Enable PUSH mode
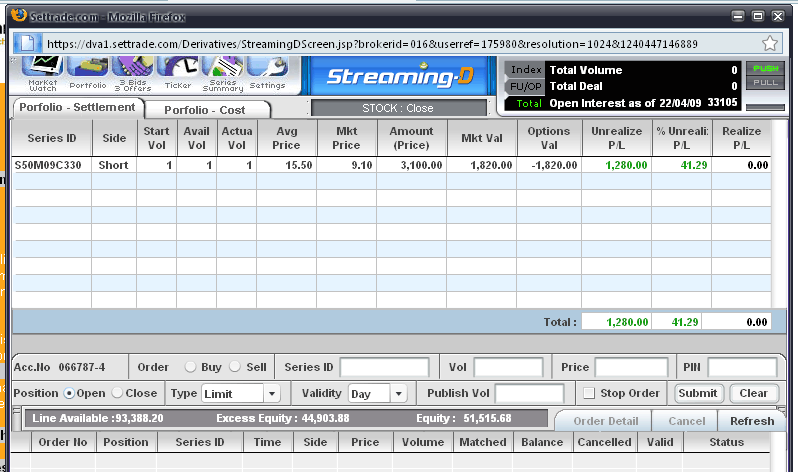798x472 pixels. click(x=765, y=68)
